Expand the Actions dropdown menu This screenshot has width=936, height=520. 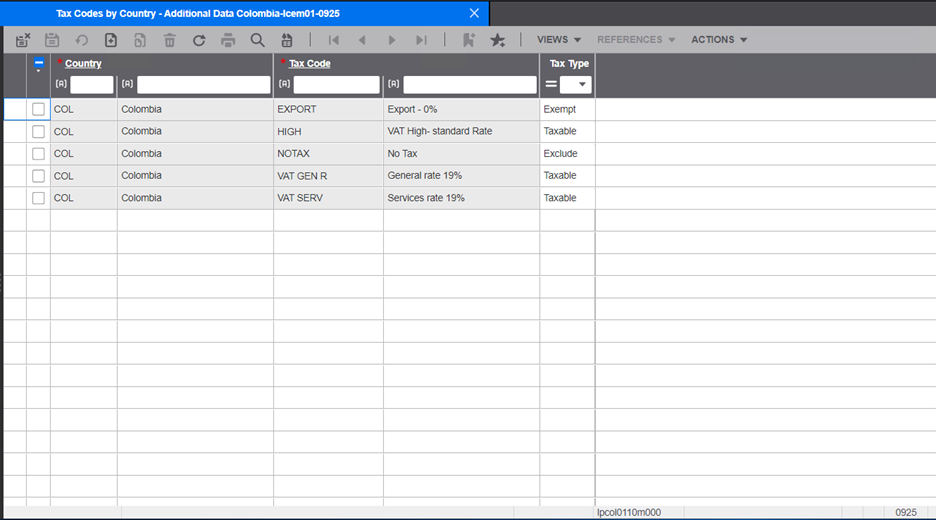coord(719,40)
